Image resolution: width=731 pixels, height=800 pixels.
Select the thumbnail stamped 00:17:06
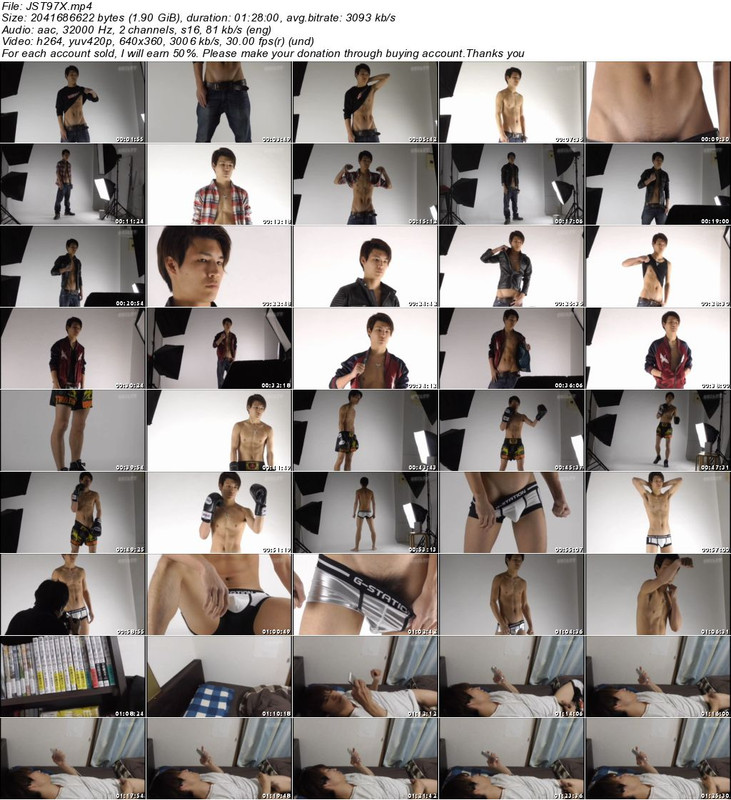511,184
